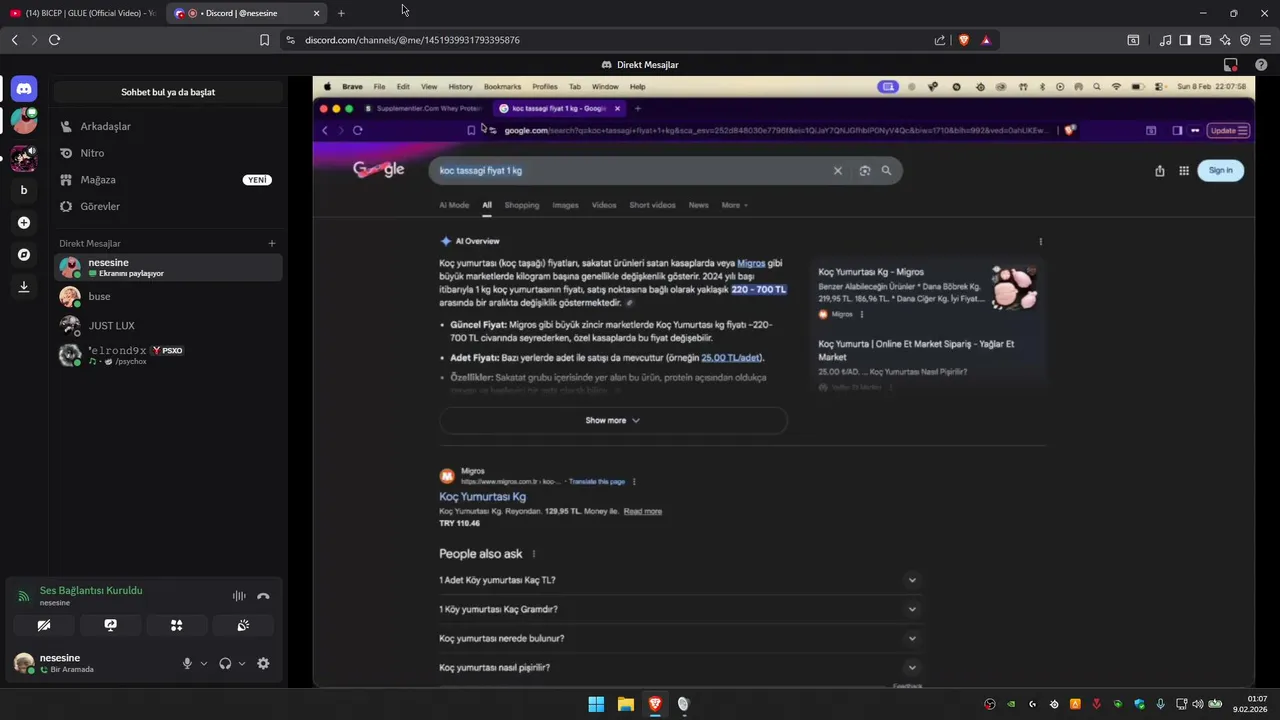
Task: Open Brave VPN shield icon
Action: 1245,40
